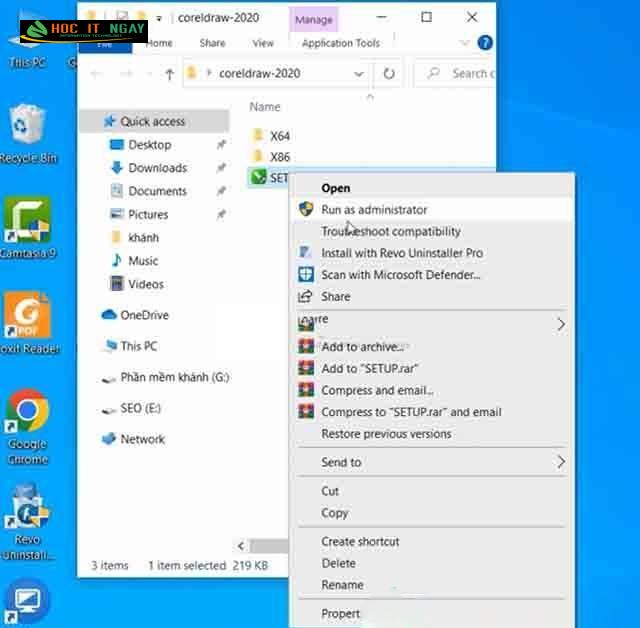Click the Run as administrator shield icon
This screenshot has width=640, height=628.
(x=306, y=209)
